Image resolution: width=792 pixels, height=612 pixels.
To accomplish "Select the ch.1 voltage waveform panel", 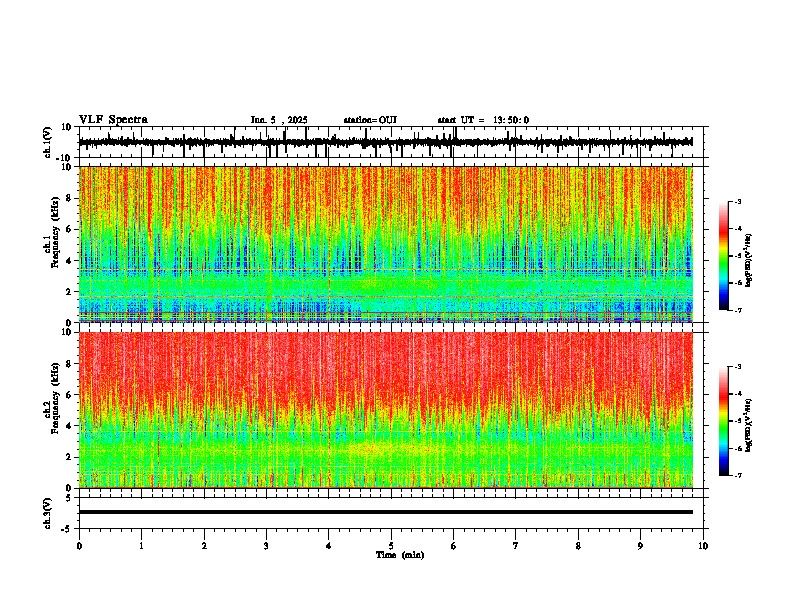I will pyautogui.click(x=393, y=142).
